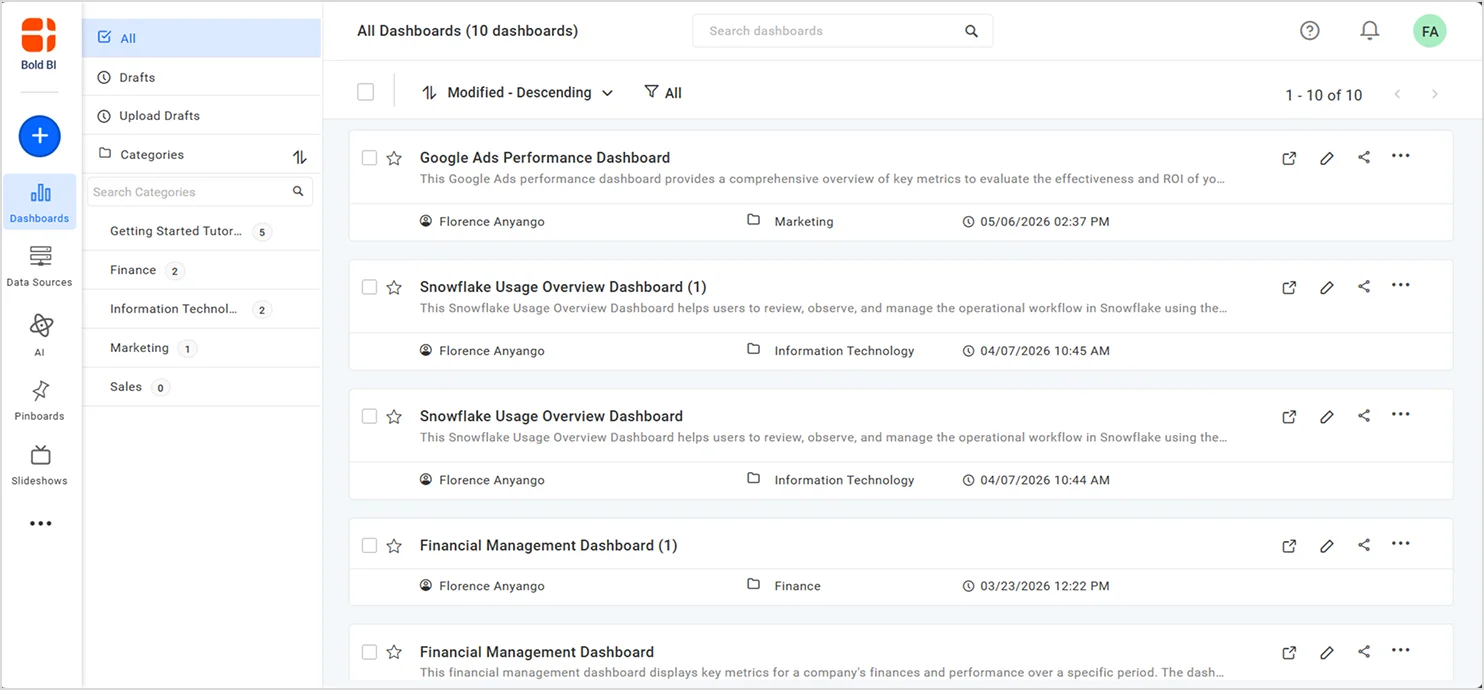Click the Search dashboards field

[842, 31]
